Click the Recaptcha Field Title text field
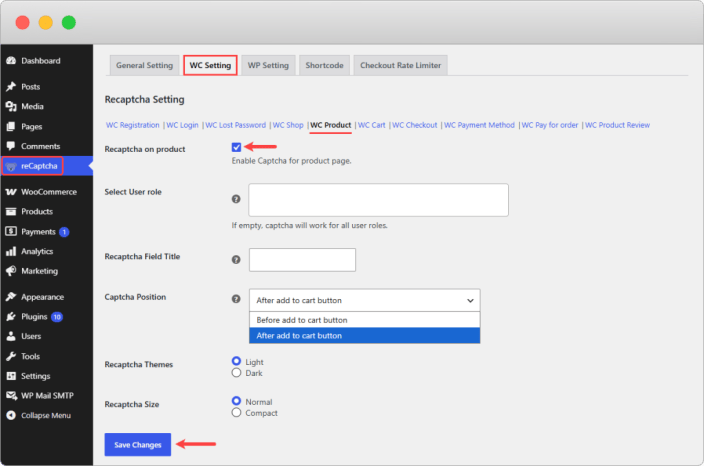 302,260
